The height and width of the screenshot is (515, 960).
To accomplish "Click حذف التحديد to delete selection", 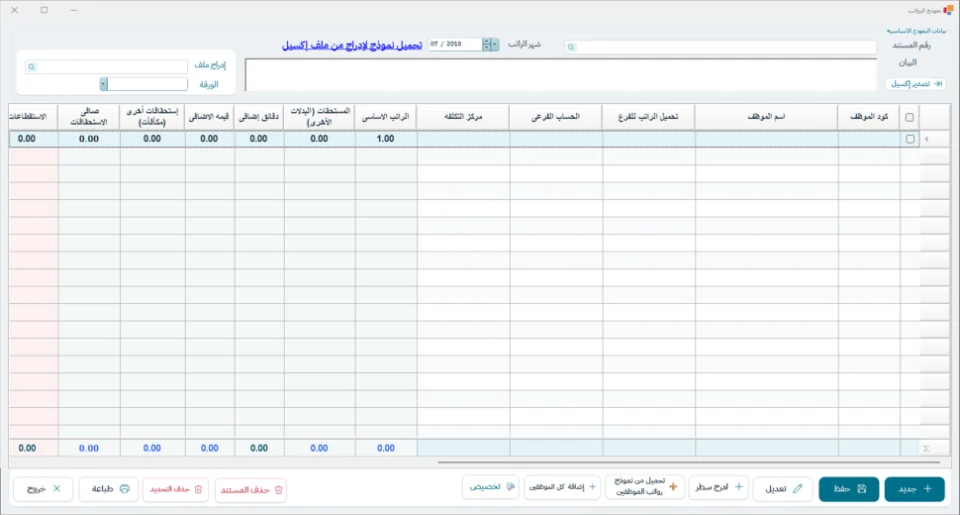I will (x=176, y=489).
